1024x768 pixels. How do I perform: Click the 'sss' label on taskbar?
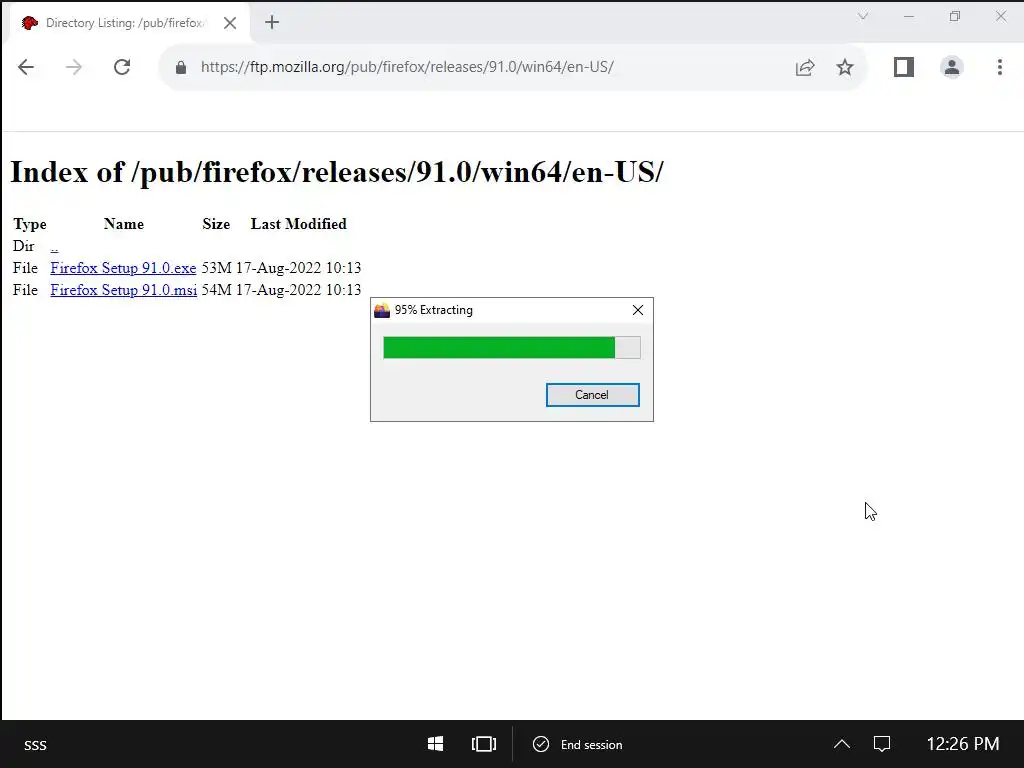[x=35, y=745]
